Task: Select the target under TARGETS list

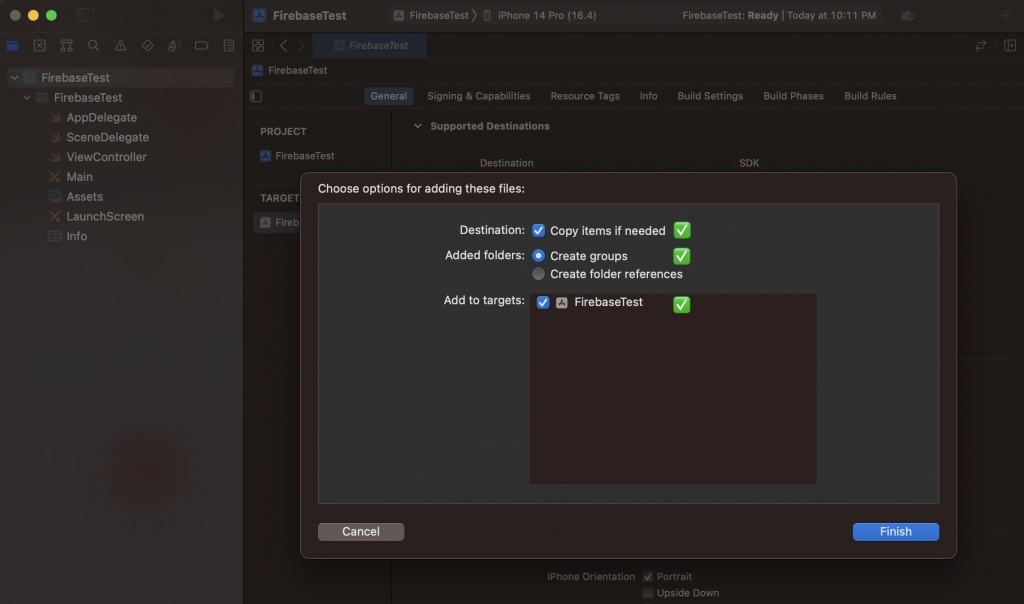Action: (278, 223)
